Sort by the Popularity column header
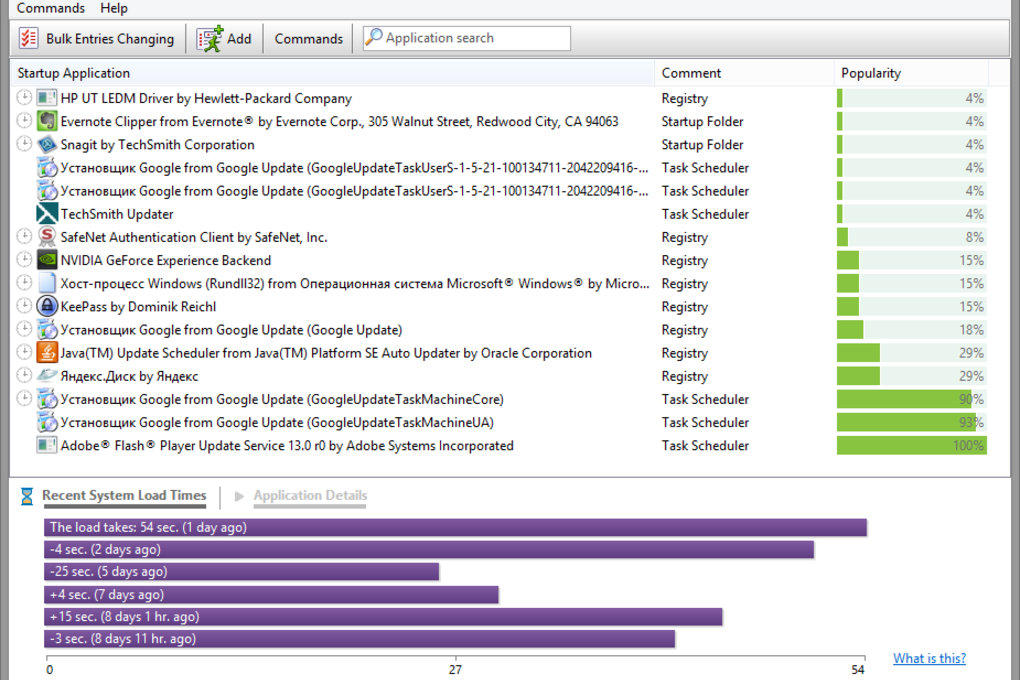The image size is (1020, 680). pos(871,73)
